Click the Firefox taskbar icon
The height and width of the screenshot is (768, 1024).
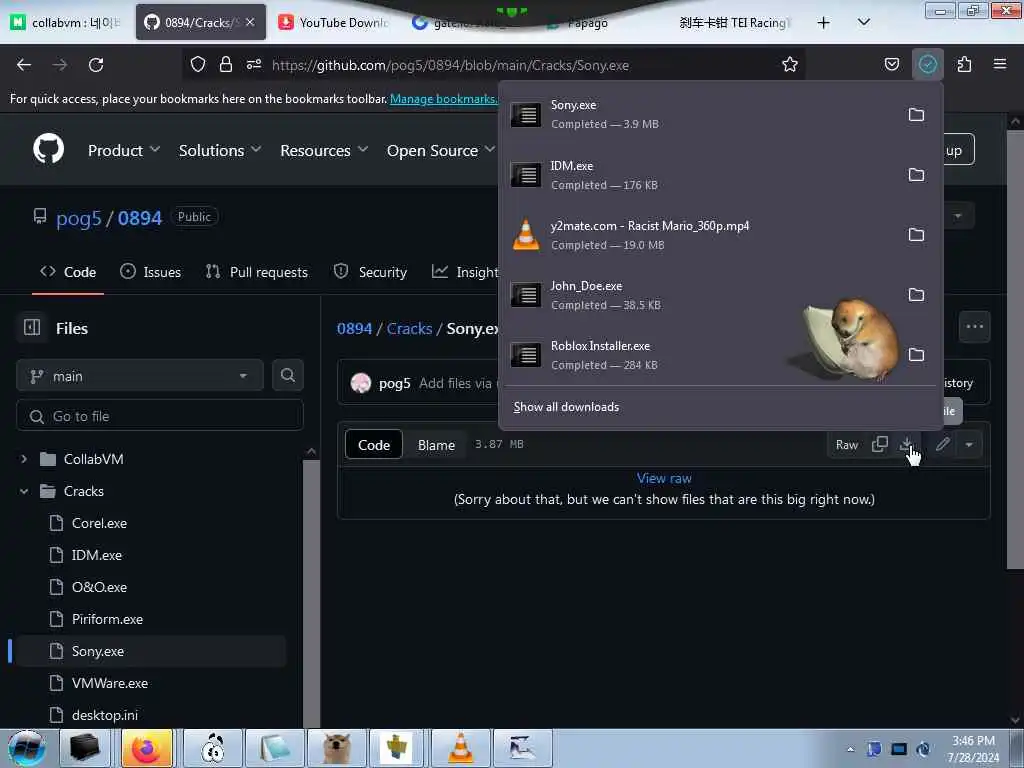147,748
